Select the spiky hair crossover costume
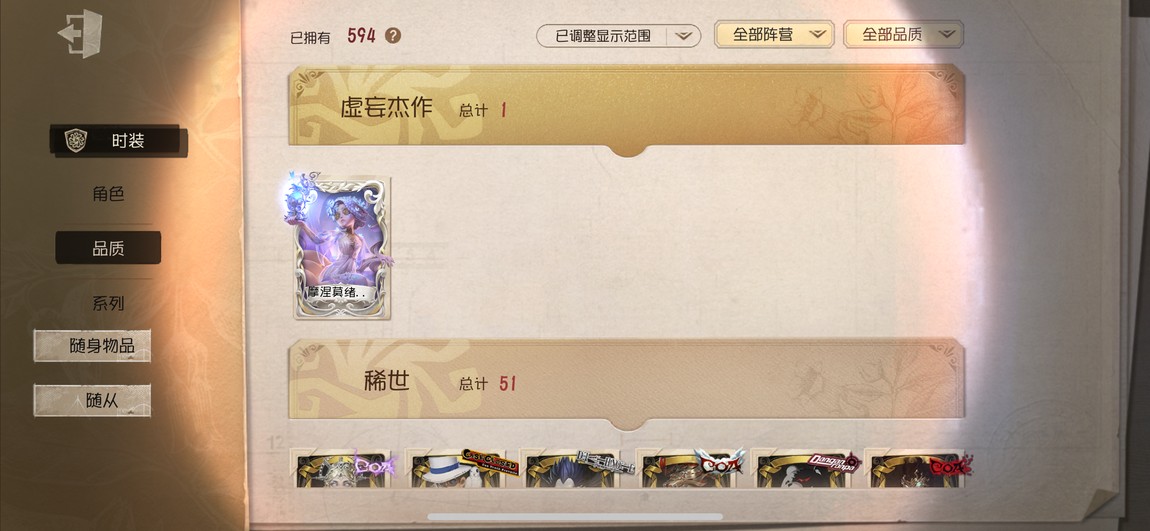 [573, 469]
